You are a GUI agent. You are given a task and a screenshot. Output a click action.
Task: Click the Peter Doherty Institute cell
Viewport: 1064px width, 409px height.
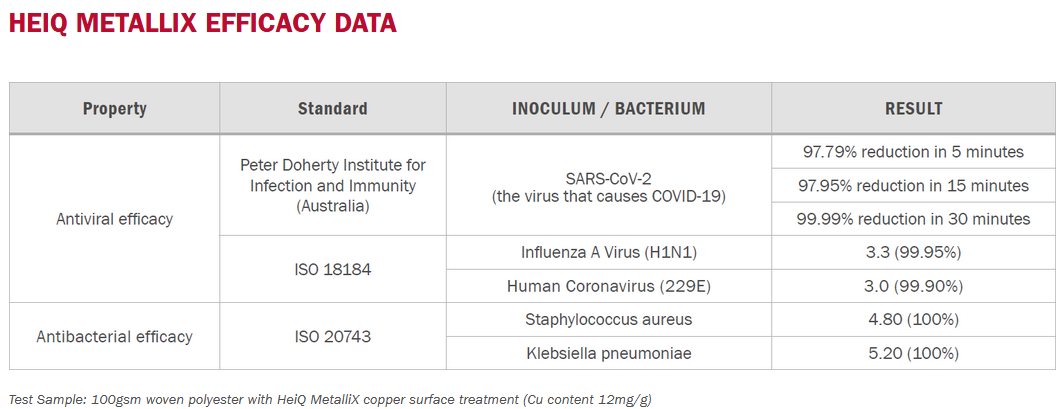click(x=332, y=185)
